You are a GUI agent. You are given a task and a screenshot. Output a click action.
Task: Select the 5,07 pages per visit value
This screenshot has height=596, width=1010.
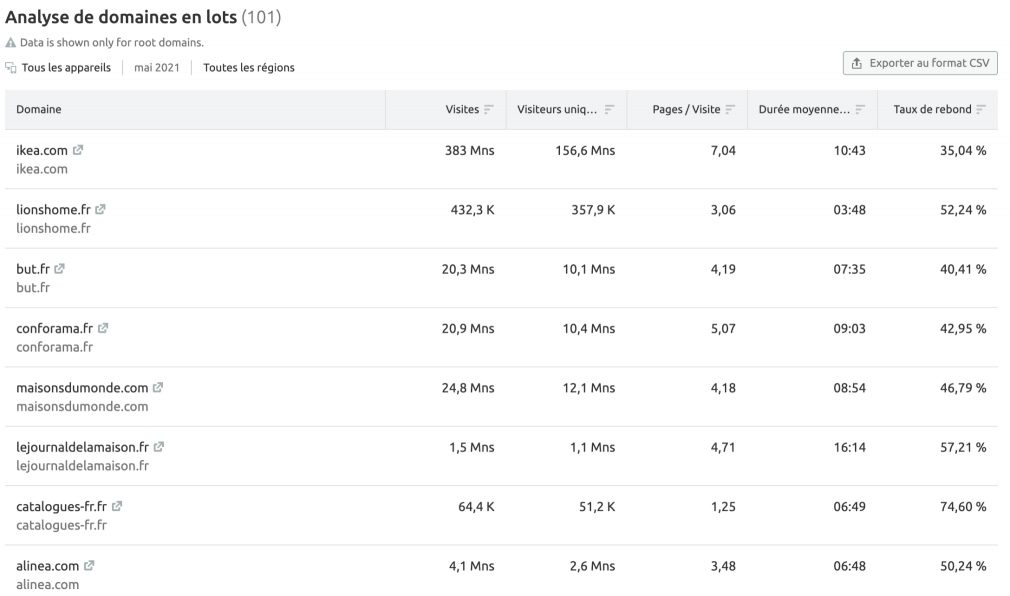click(x=723, y=328)
